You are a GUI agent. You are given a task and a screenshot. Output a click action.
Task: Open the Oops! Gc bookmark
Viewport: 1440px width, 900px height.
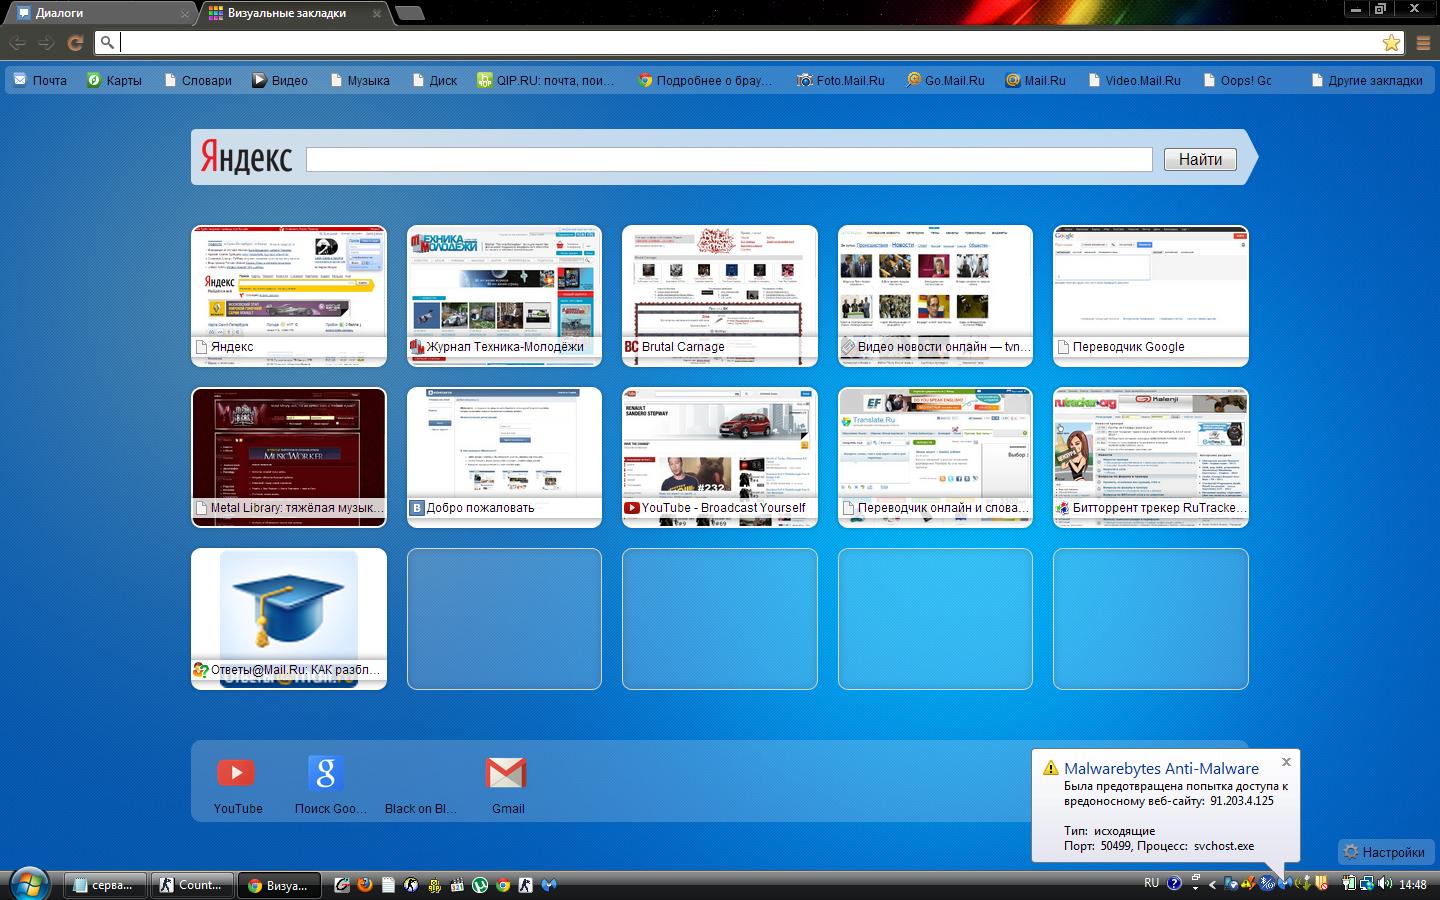pyautogui.click(x=1237, y=81)
